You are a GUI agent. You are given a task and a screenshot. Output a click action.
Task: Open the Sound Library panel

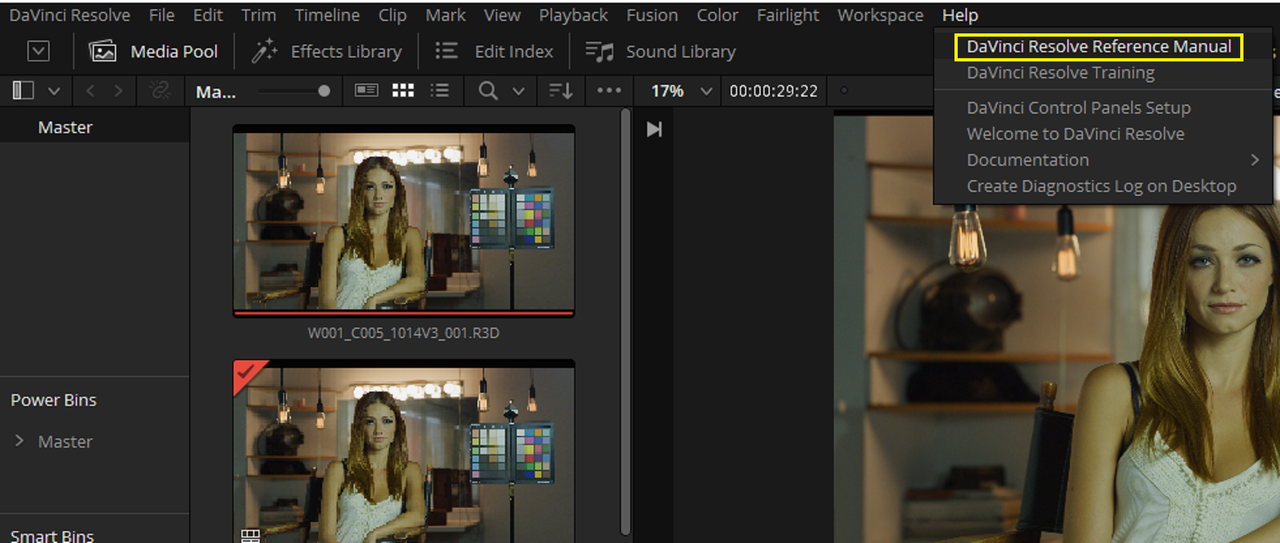pos(660,51)
